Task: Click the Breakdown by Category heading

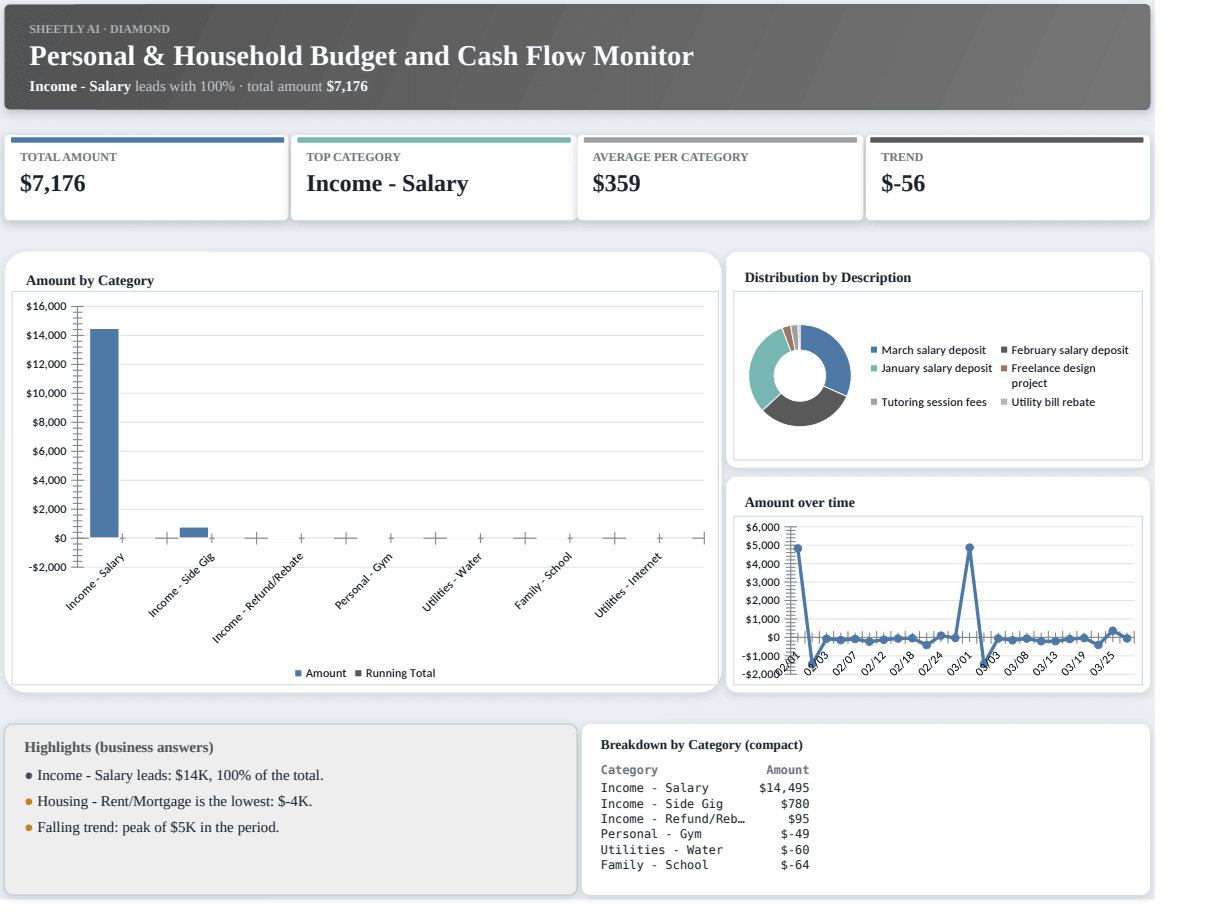Action: point(701,745)
